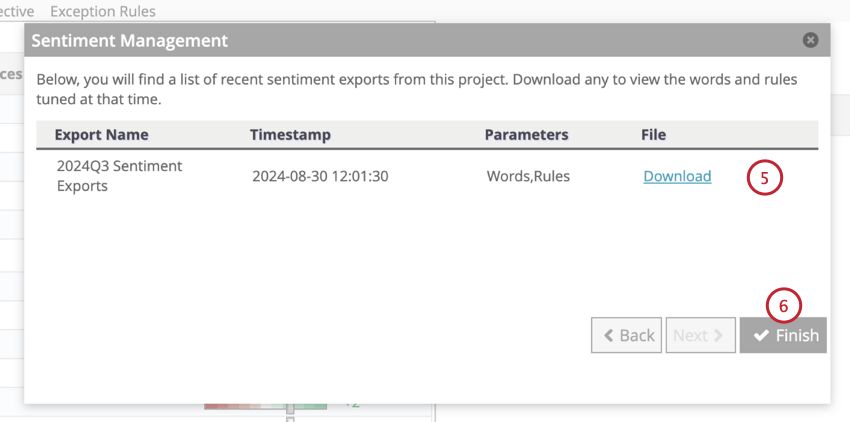
Task: Select the 2024Q3 Sentiment Exports row name
Action: pos(119,176)
